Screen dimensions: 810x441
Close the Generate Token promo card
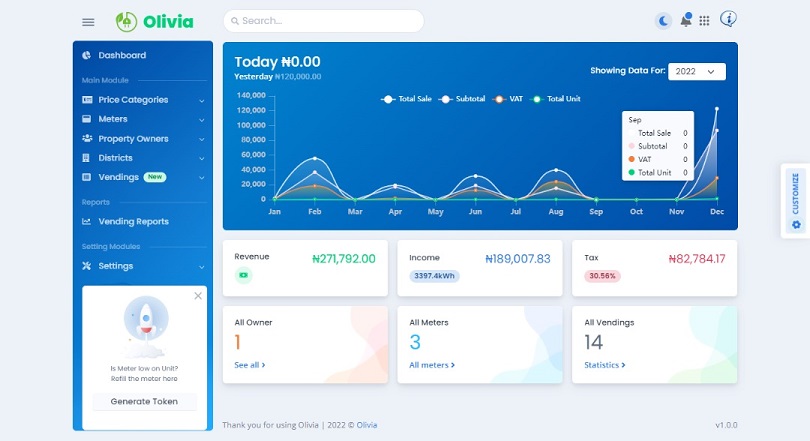tap(197, 296)
